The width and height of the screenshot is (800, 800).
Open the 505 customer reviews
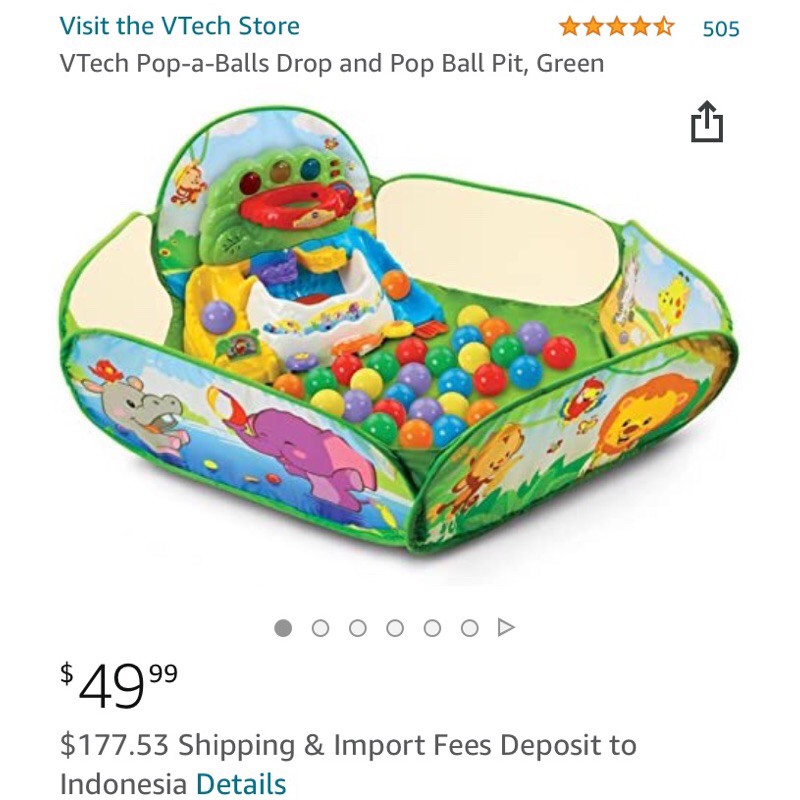(x=721, y=28)
